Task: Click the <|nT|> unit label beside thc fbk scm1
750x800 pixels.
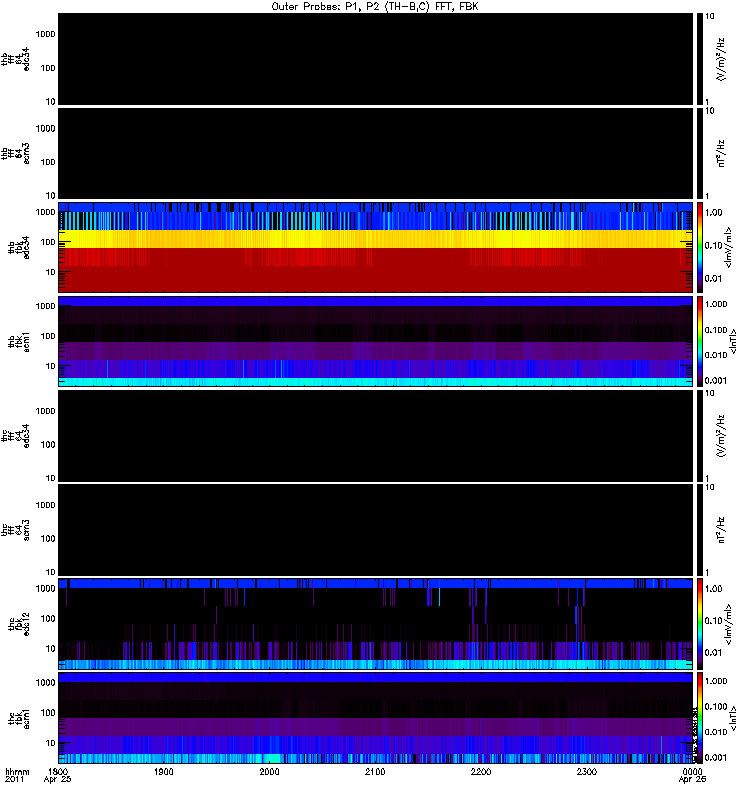Action: click(x=733, y=718)
